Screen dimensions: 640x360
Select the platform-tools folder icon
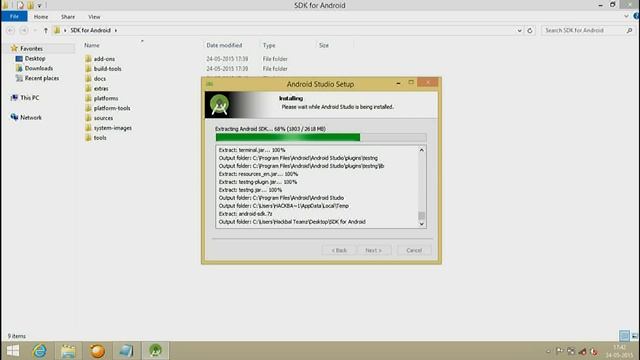[88, 108]
